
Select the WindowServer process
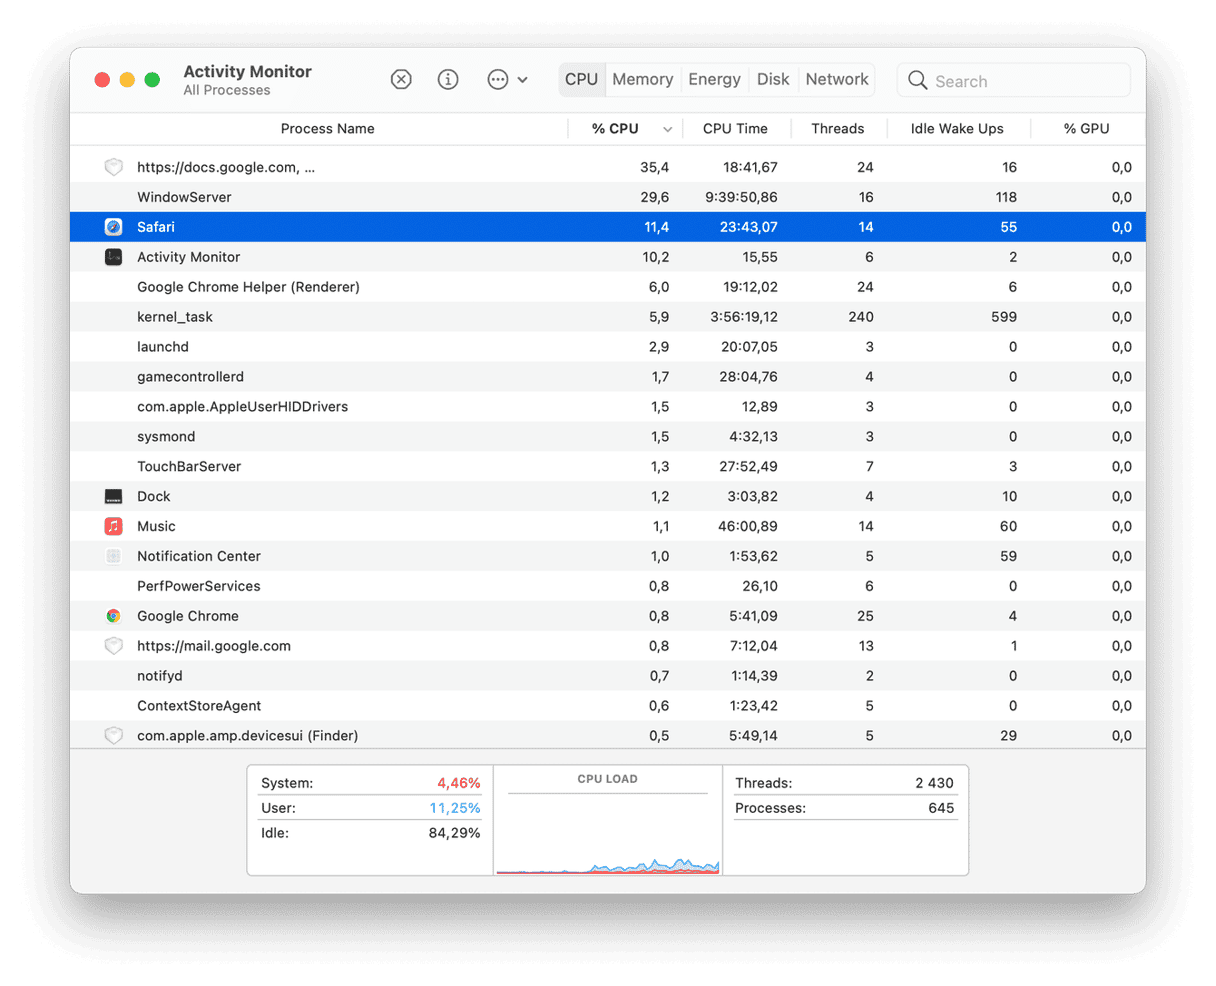click(400, 197)
